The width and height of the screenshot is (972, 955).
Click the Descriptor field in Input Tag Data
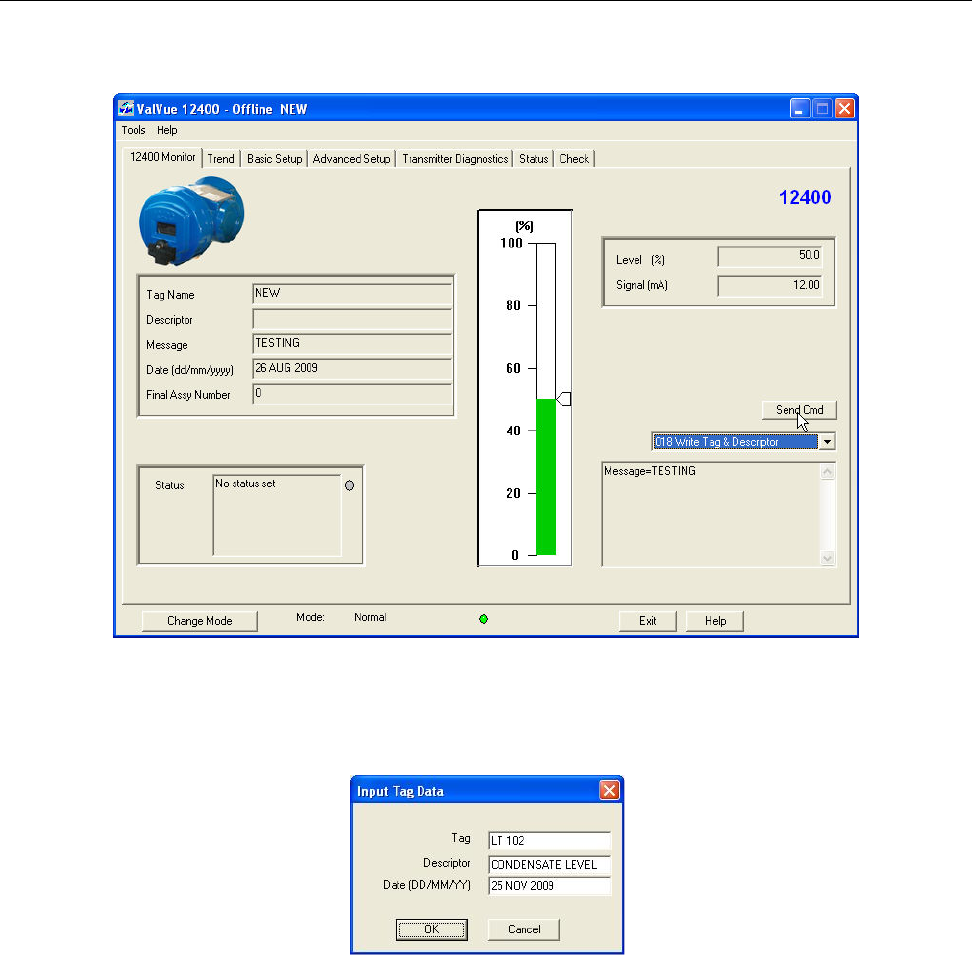click(x=549, y=865)
